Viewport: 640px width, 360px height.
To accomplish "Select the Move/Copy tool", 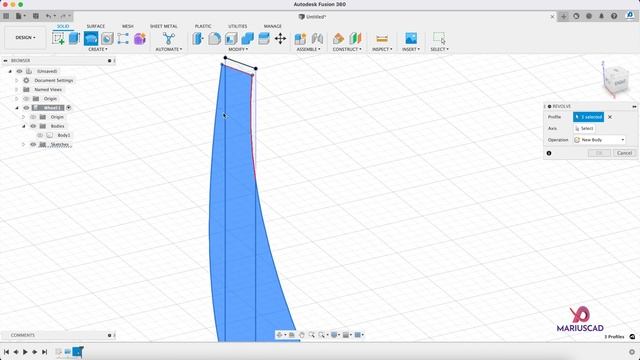I will point(280,39).
